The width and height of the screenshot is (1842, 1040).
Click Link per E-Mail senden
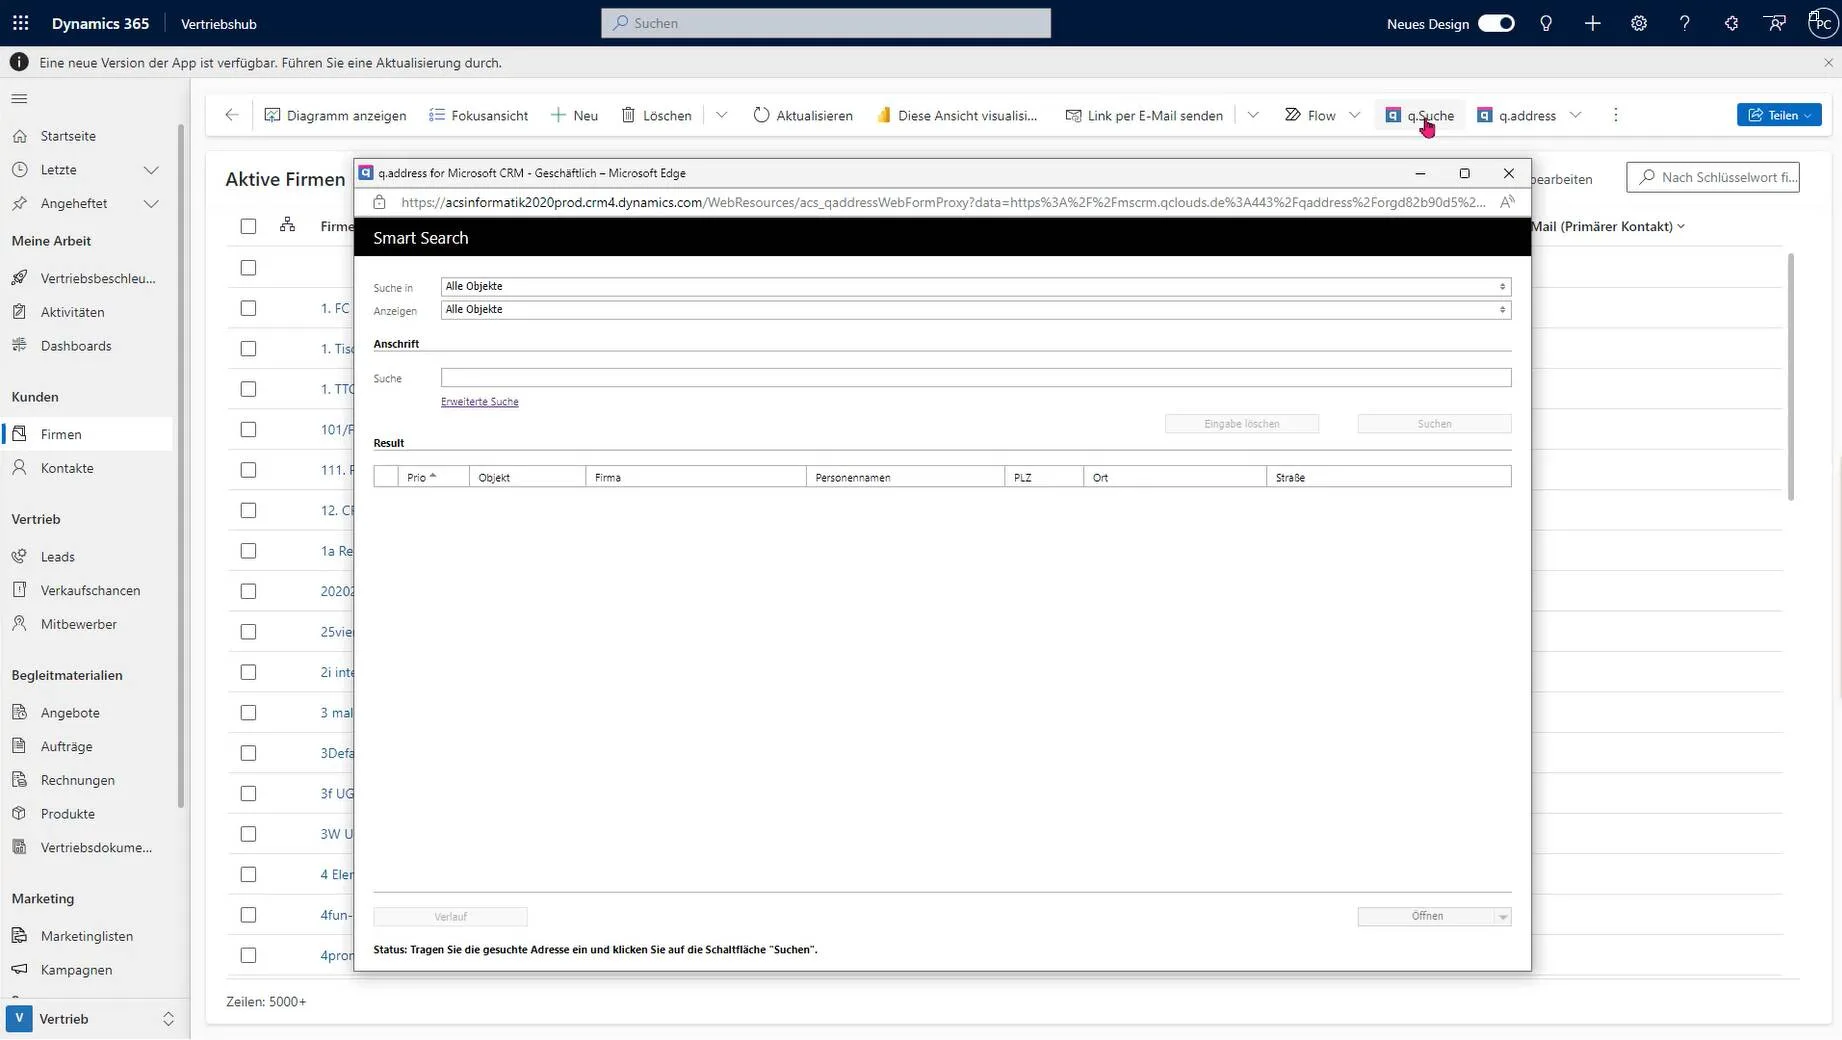click(x=1144, y=115)
